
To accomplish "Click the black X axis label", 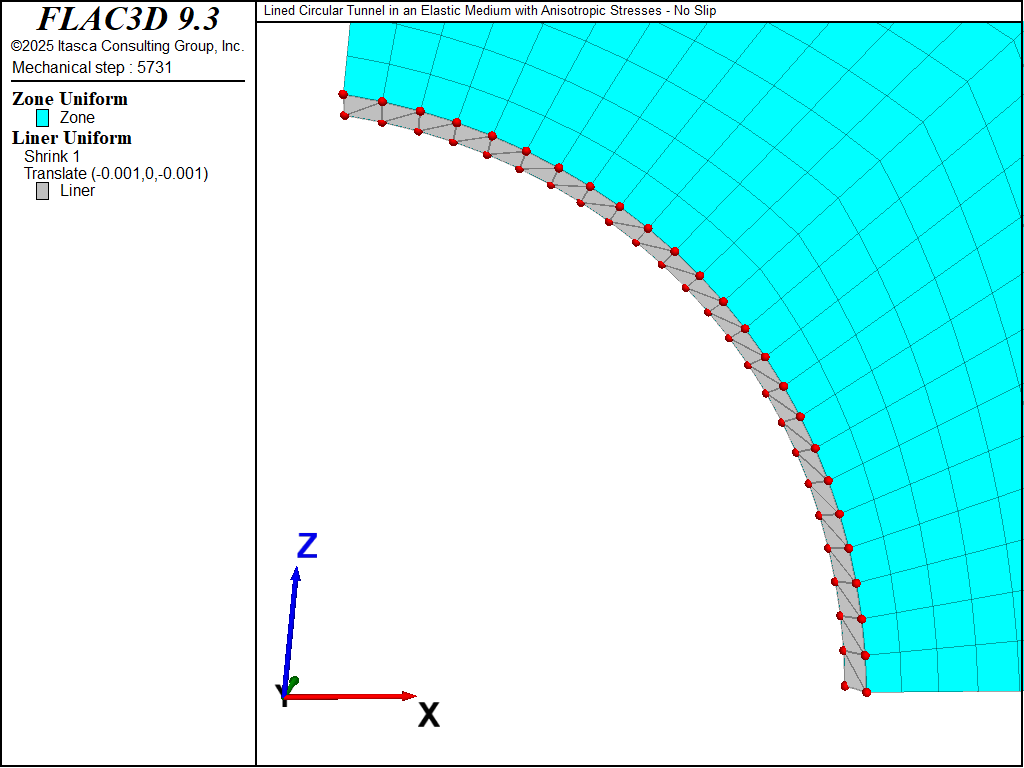I will coord(429,714).
